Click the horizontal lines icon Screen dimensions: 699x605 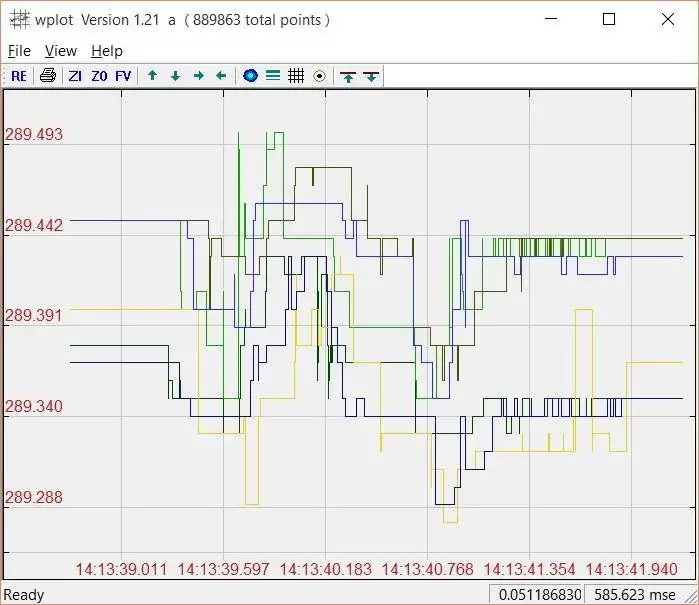click(273, 76)
